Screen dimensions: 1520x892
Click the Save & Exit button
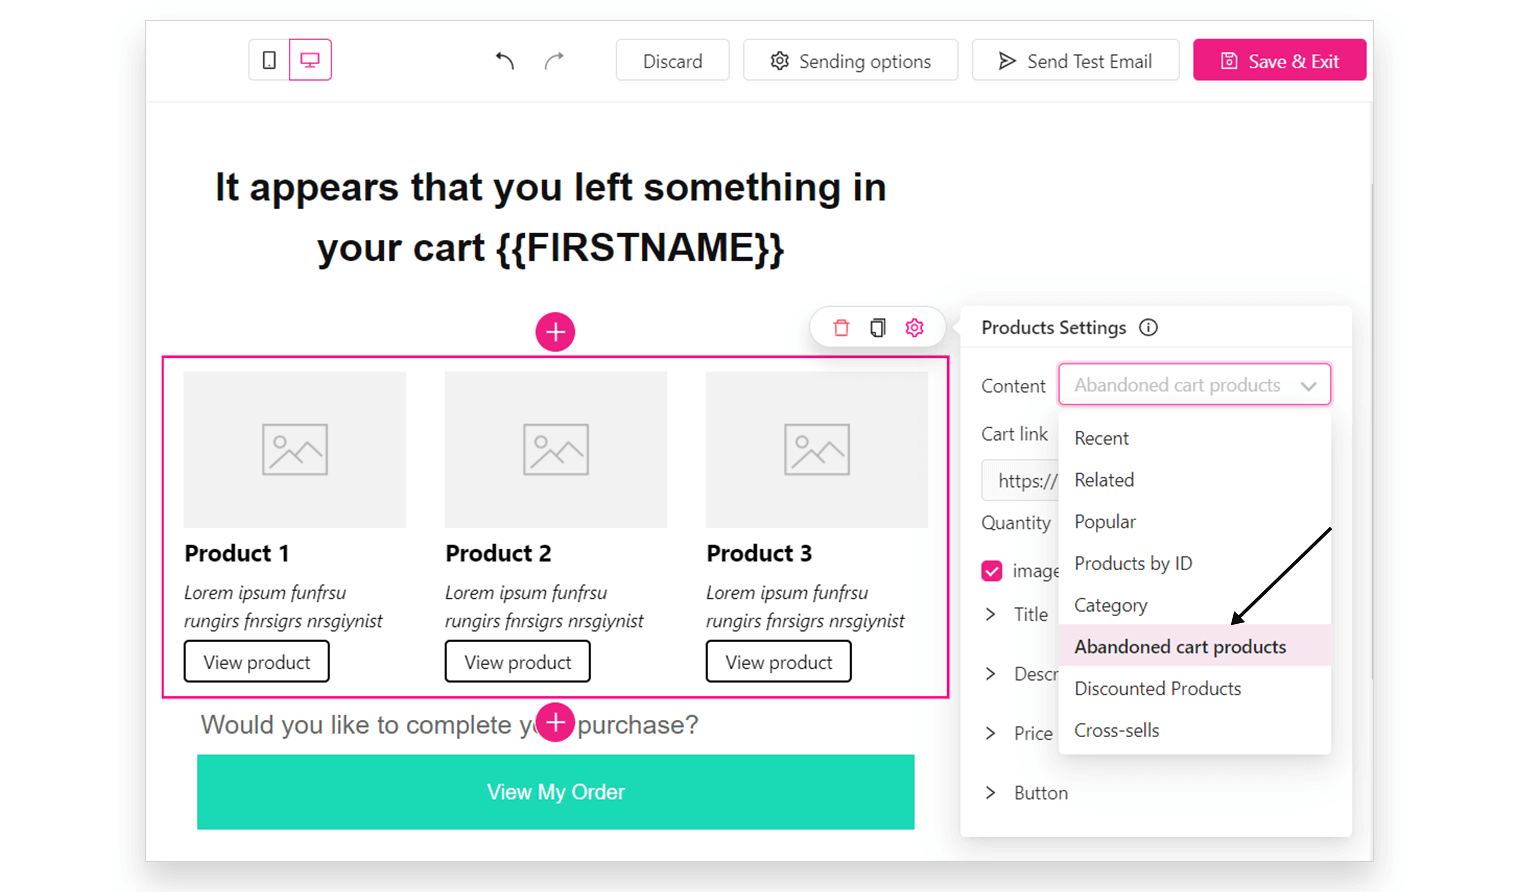(x=1279, y=61)
